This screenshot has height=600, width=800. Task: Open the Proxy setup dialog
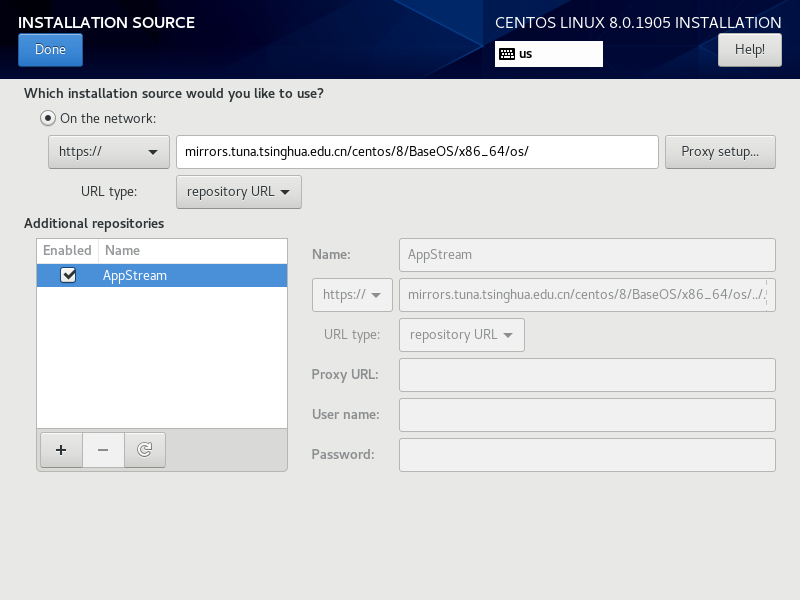coord(720,152)
